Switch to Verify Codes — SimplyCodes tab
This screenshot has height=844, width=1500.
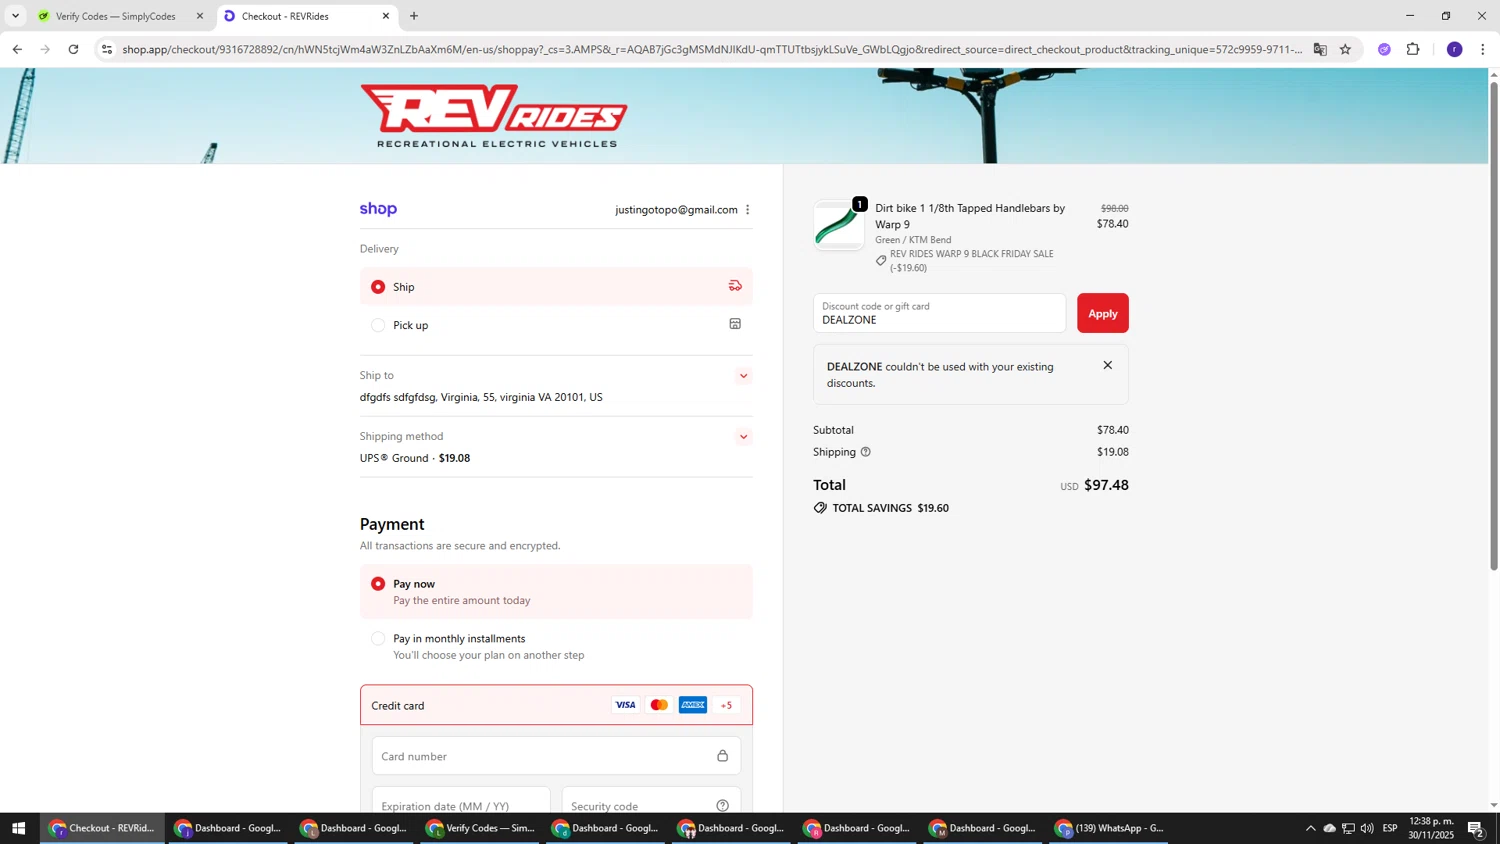click(x=115, y=16)
